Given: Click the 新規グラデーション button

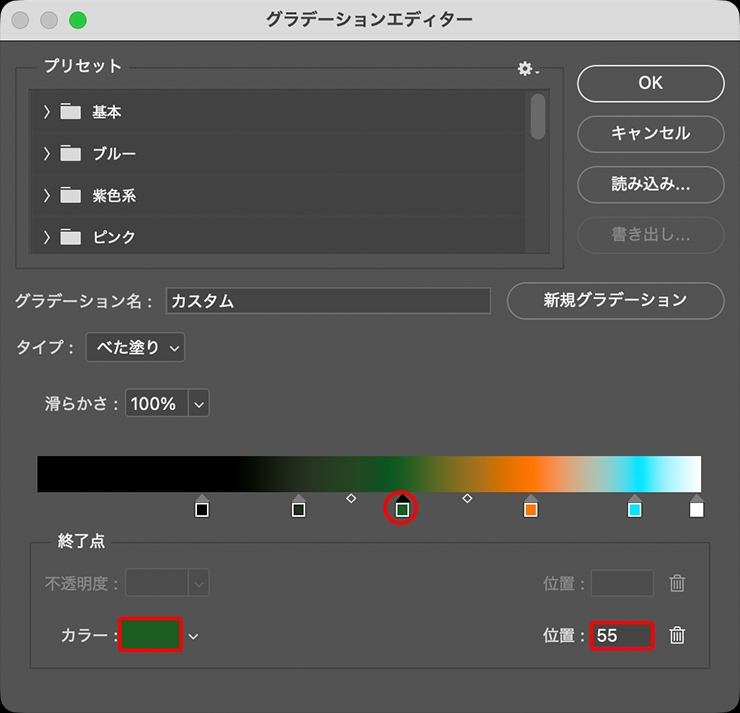Looking at the screenshot, I should click(615, 300).
